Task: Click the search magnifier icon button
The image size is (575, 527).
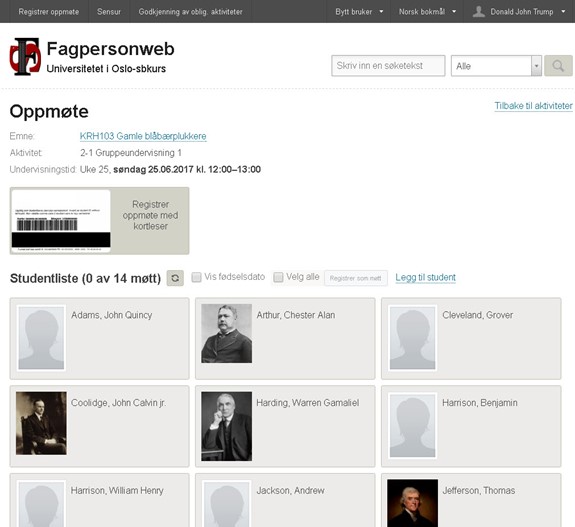Action: point(558,66)
